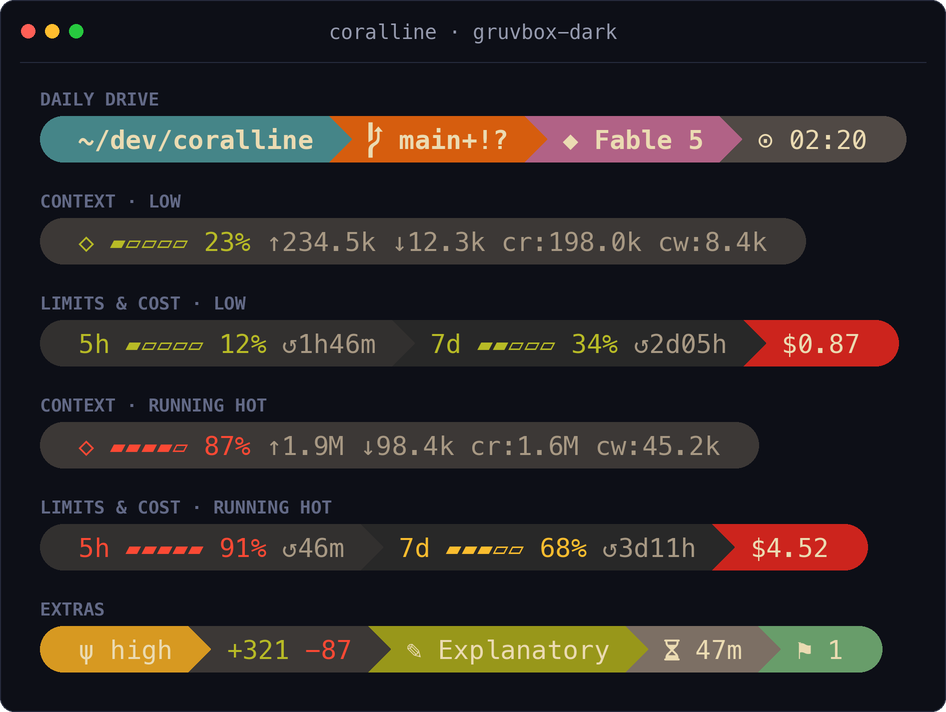Screen dimensions: 946x712
Task: Click the reset icon before 2d05h
Action: click(x=641, y=346)
